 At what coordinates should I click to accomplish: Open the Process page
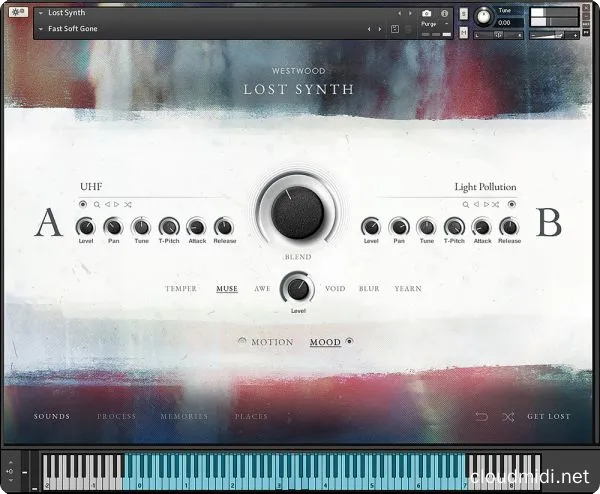[x=116, y=416]
